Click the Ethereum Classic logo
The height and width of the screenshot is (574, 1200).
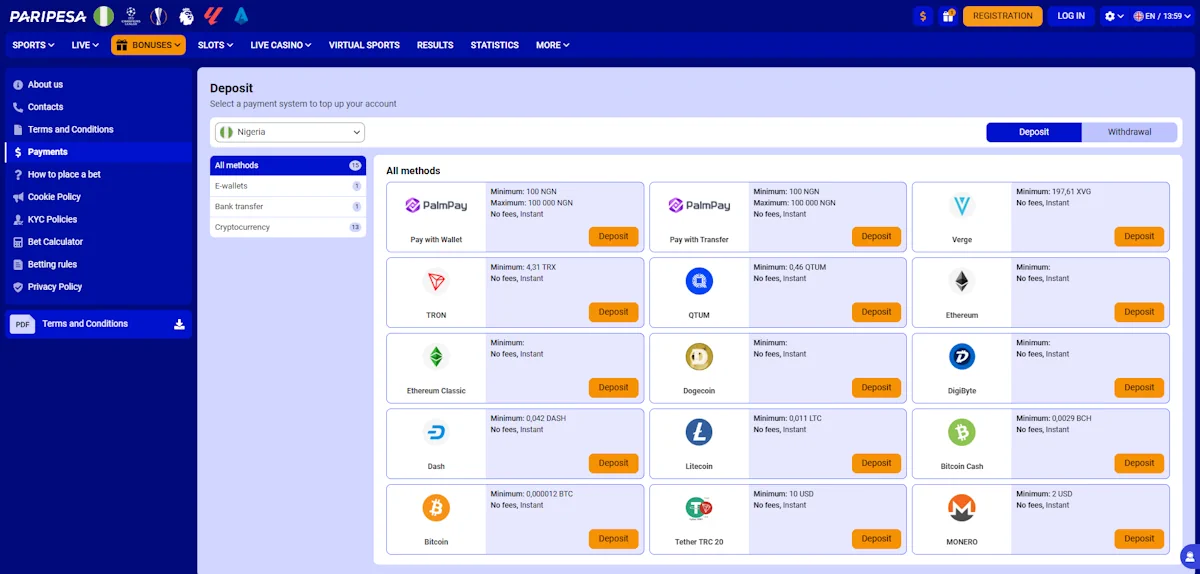(x=436, y=357)
